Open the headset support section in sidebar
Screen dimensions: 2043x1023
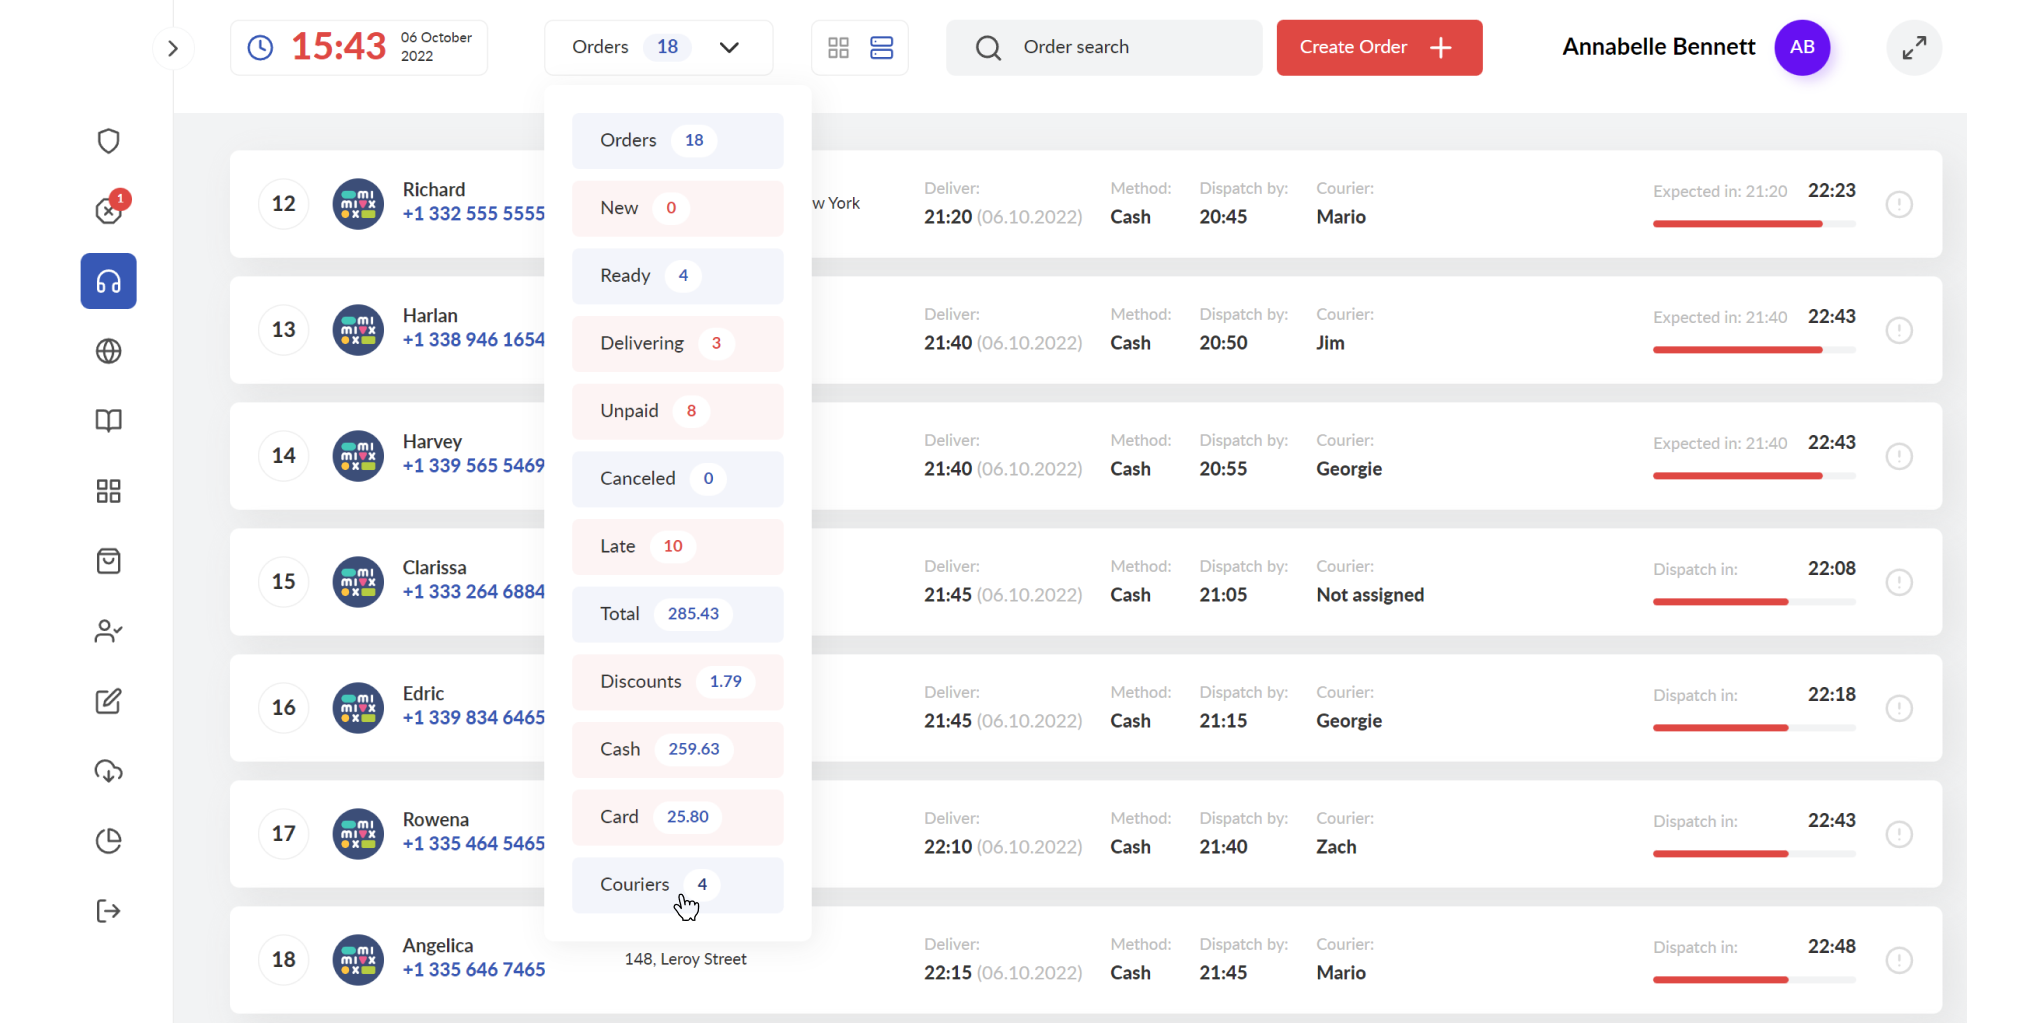tap(108, 281)
